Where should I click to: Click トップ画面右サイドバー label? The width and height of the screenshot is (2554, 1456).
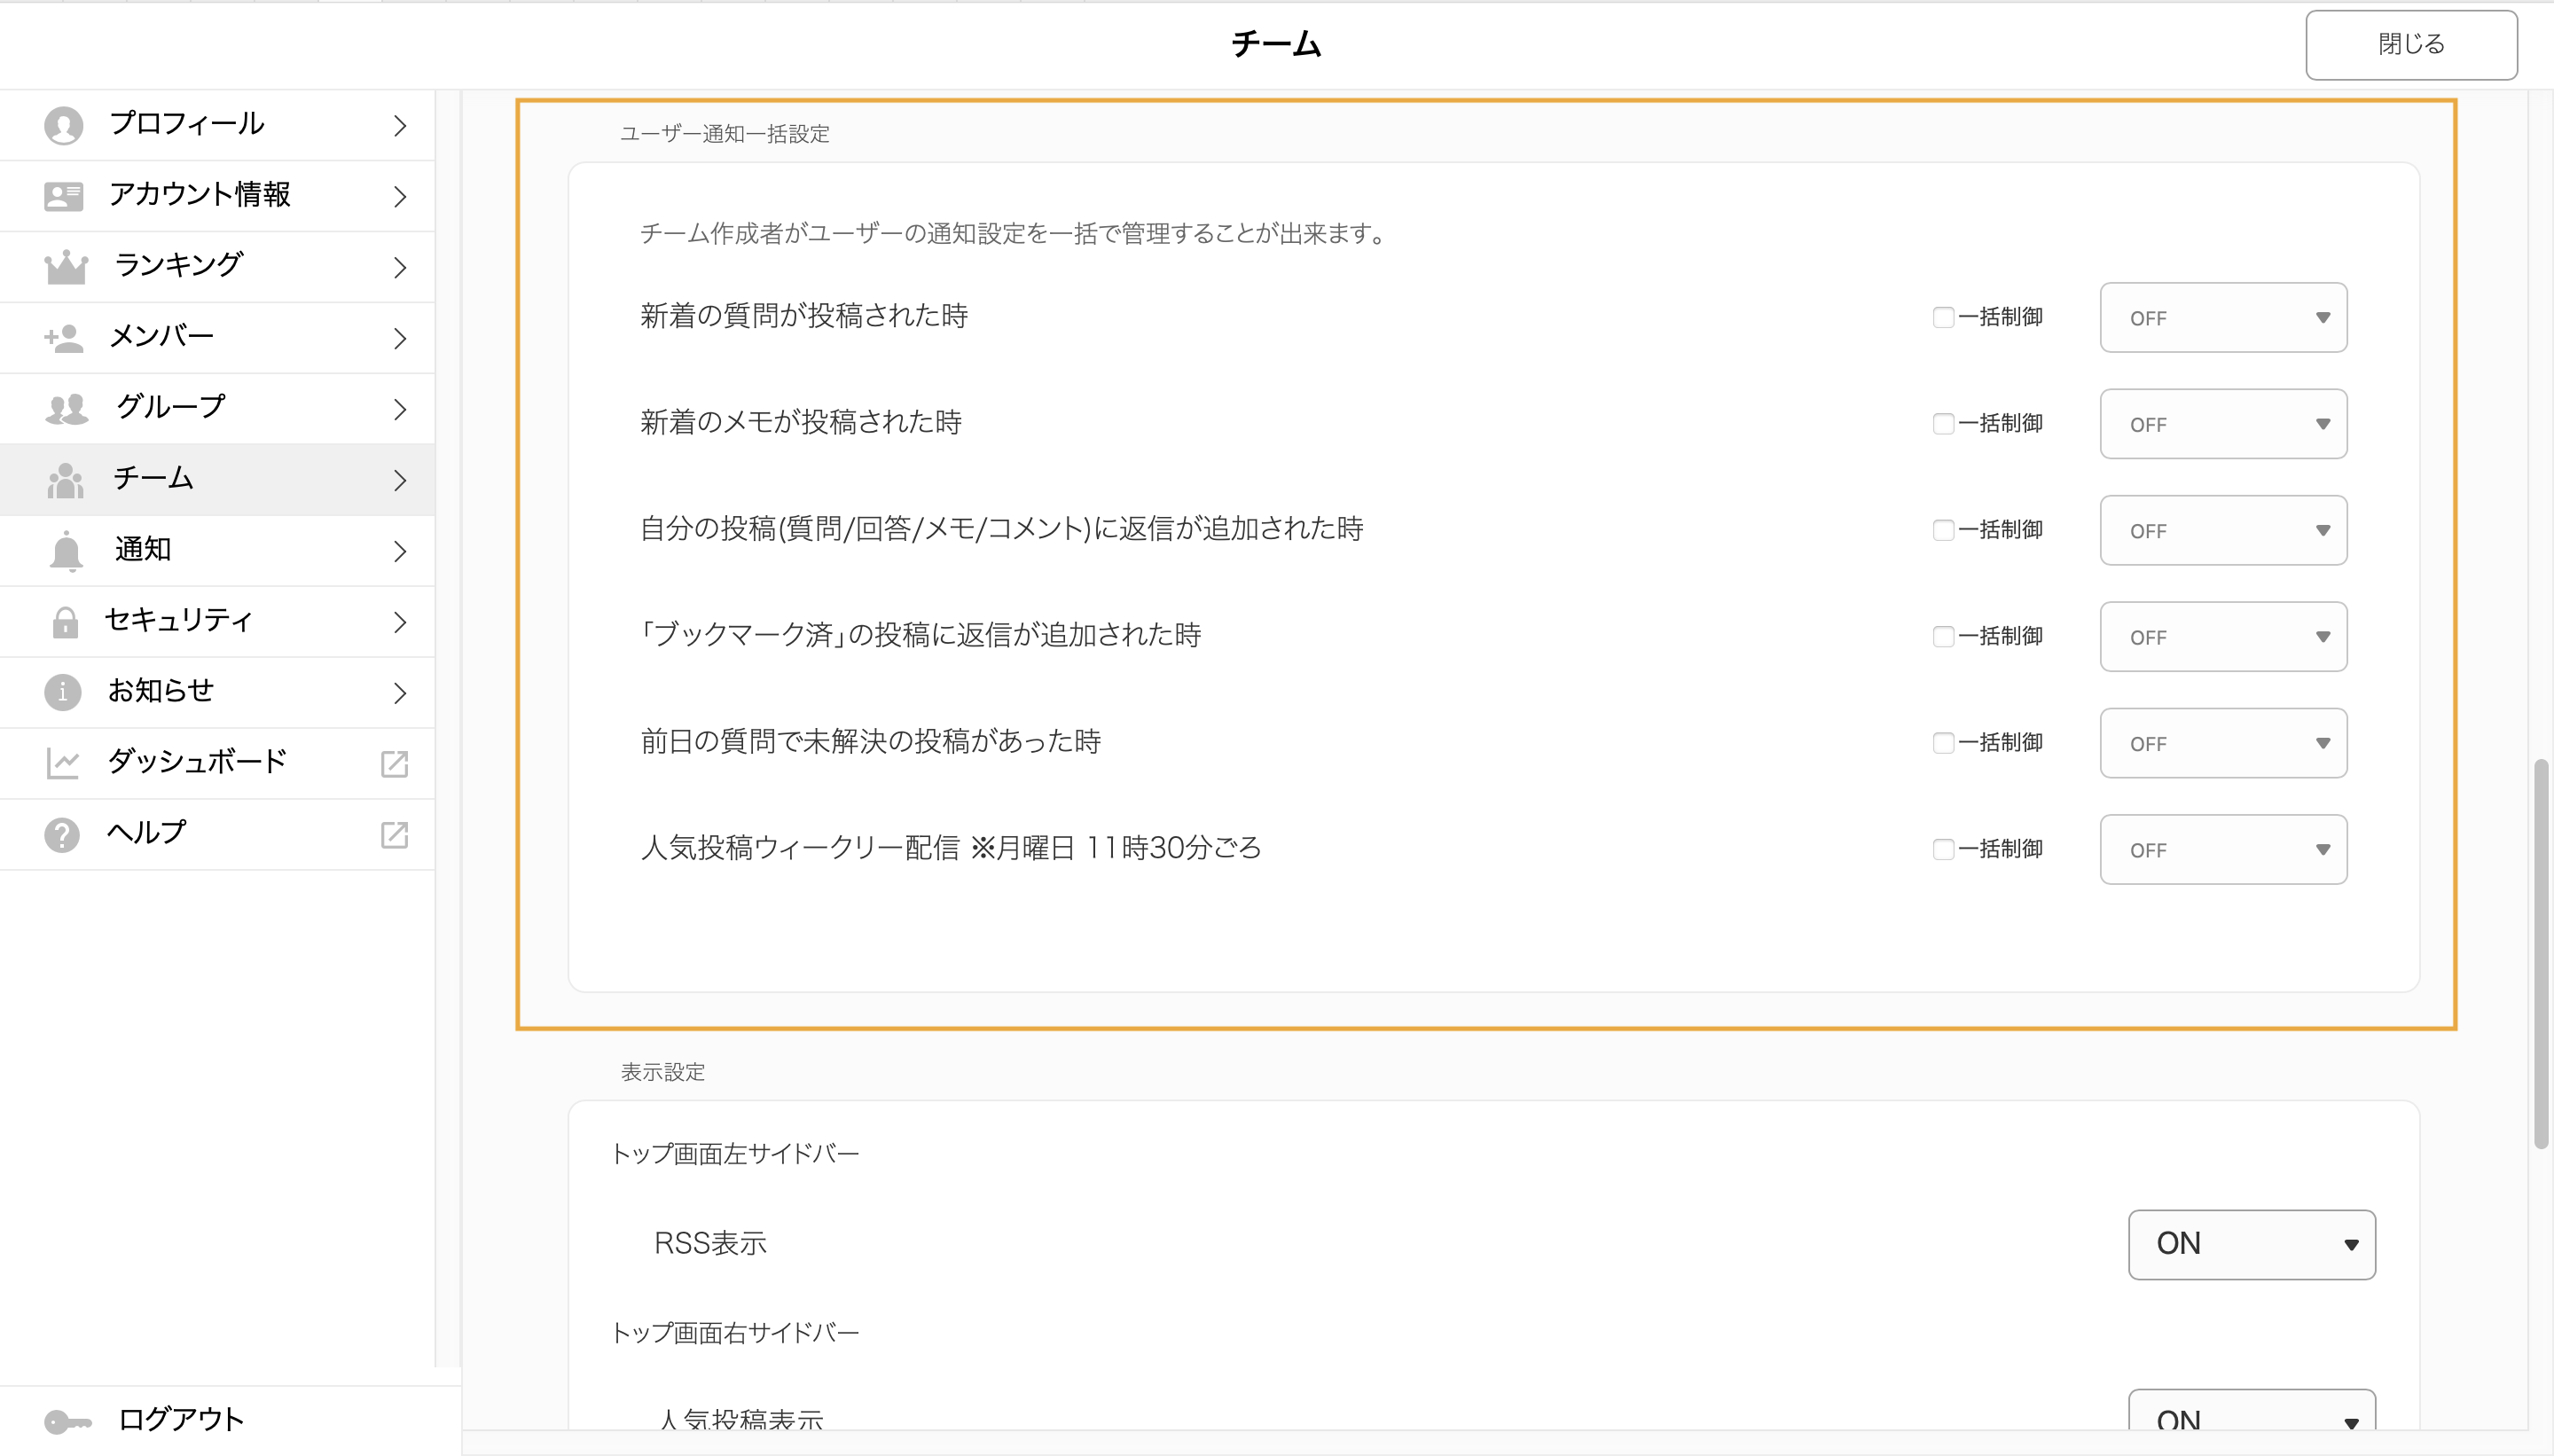click(x=735, y=1334)
